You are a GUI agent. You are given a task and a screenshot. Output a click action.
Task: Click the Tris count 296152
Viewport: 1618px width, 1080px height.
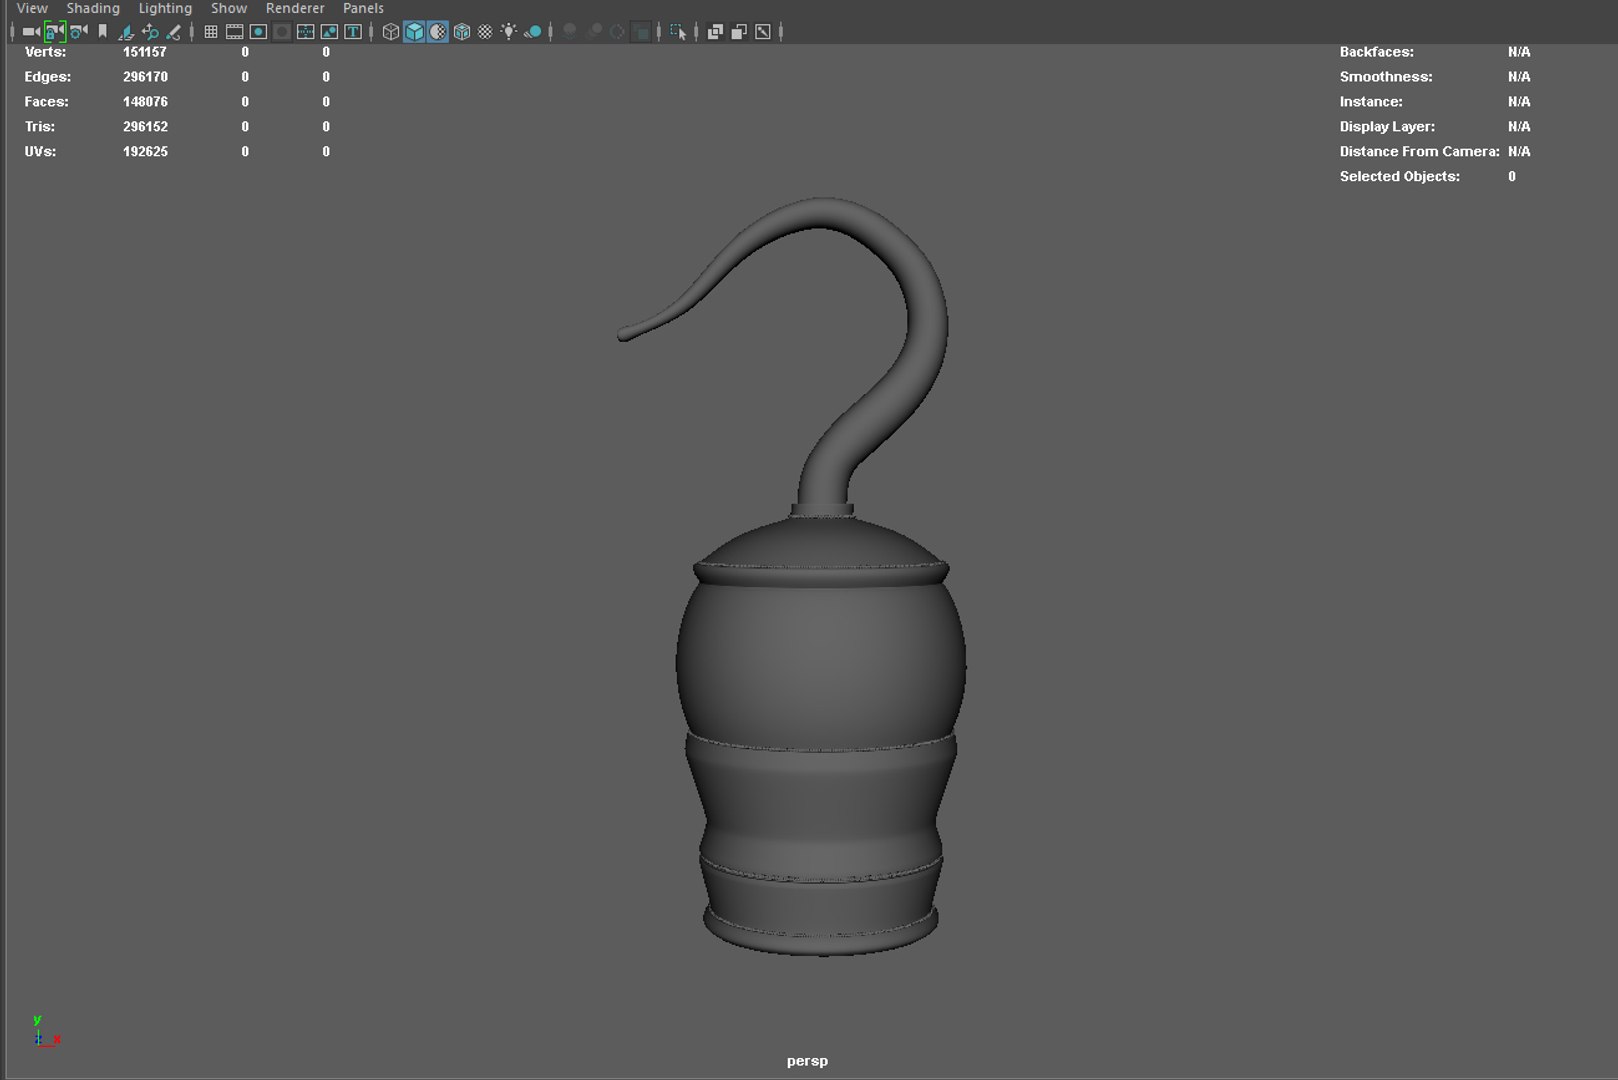tap(145, 127)
